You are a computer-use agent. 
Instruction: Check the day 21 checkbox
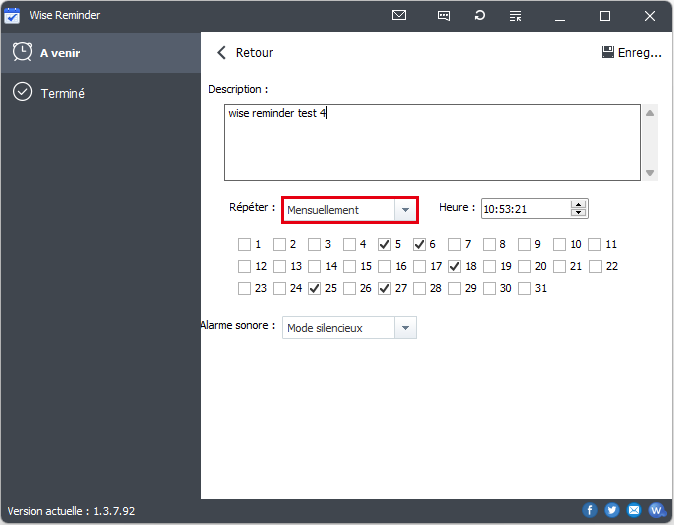(x=559, y=267)
